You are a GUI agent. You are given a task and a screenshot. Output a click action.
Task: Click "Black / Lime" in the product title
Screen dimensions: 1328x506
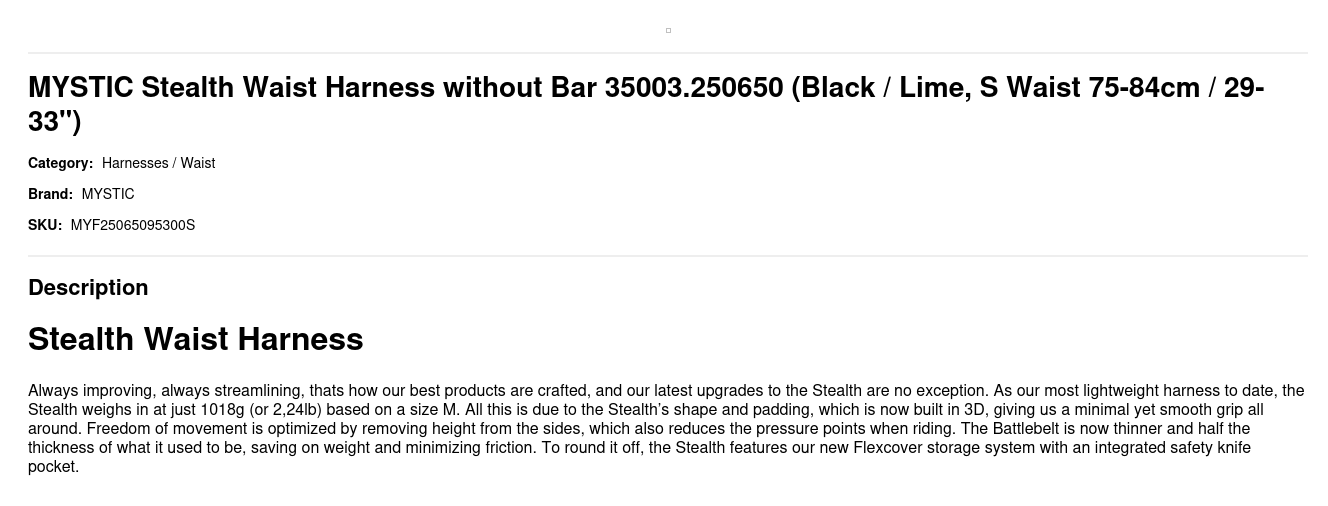[x=883, y=88]
